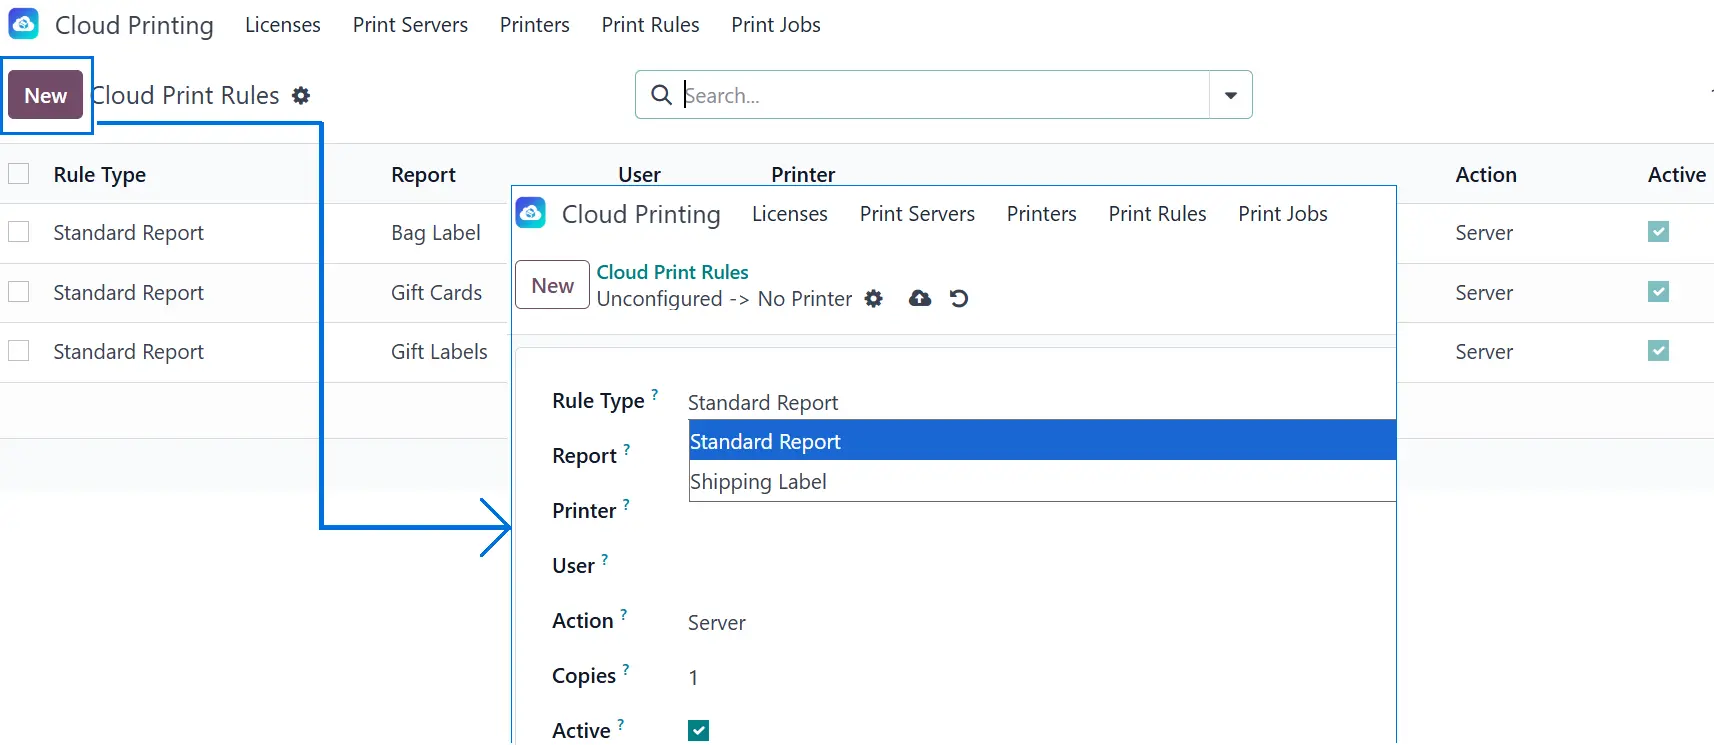Show help tooltip for Rule Type field
This screenshot has height=745, width=1714.
coord(655,394)
